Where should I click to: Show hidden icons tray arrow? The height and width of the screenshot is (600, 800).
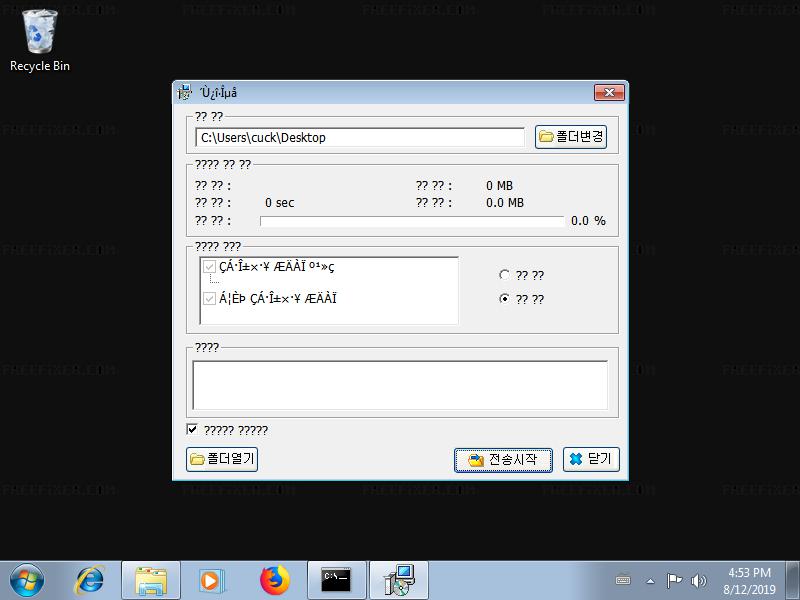click(650, 580)
